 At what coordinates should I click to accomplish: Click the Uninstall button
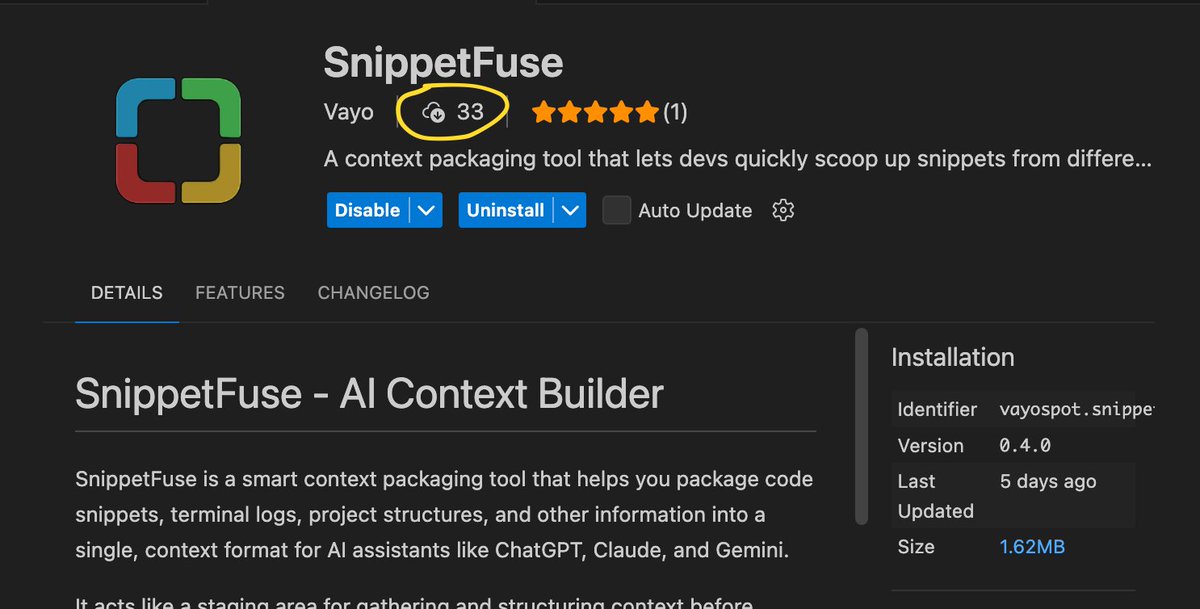coord(505,210)
